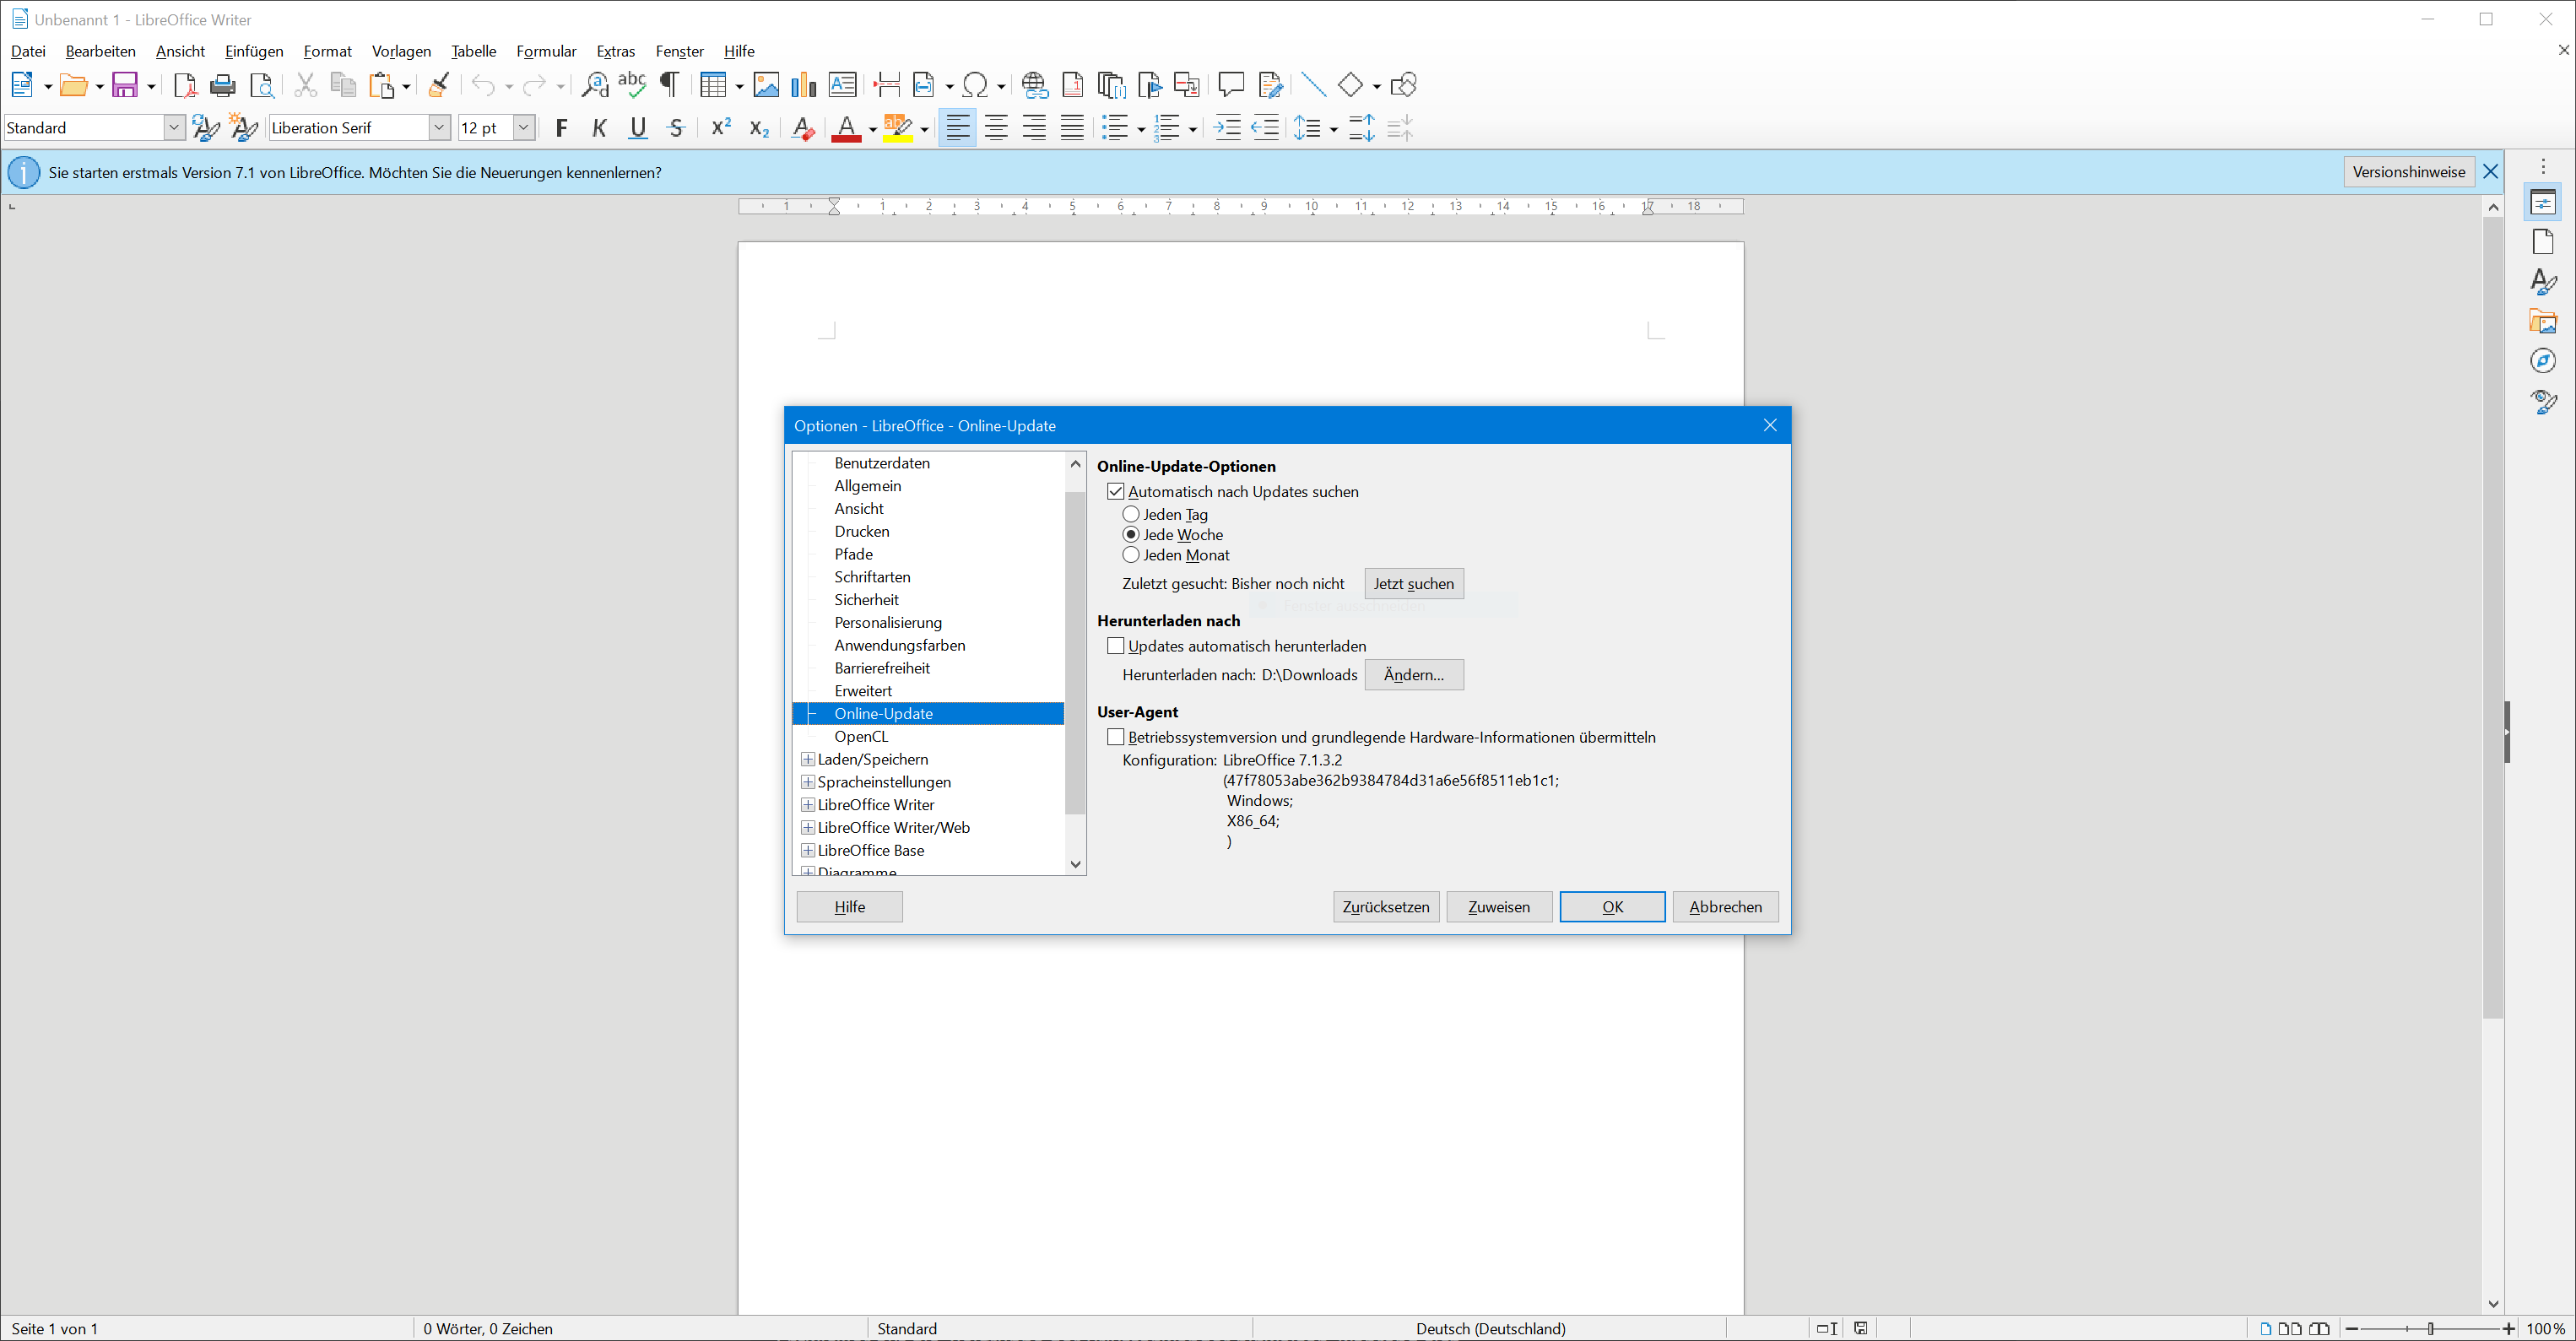2576x1341 pixels.
Task: Toggle formatting marks pilcrow icon
Action: [x=670, y=86]
